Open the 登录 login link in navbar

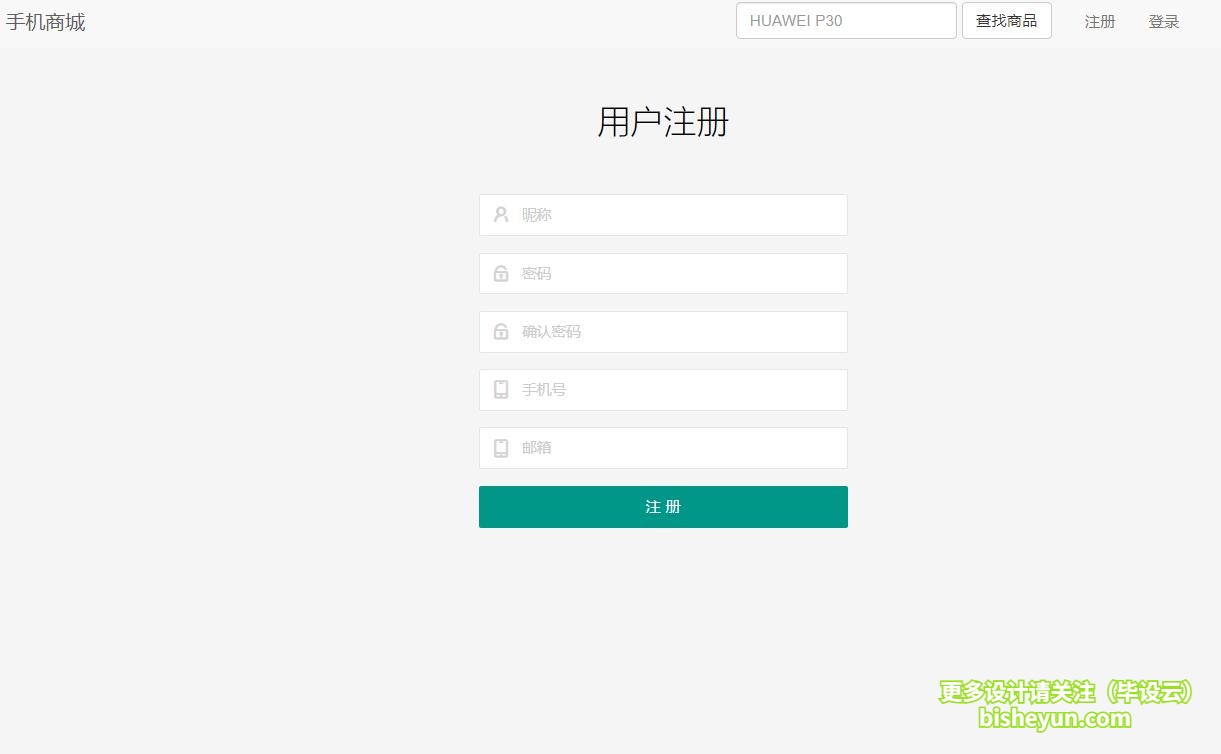tap(1163, 22)
